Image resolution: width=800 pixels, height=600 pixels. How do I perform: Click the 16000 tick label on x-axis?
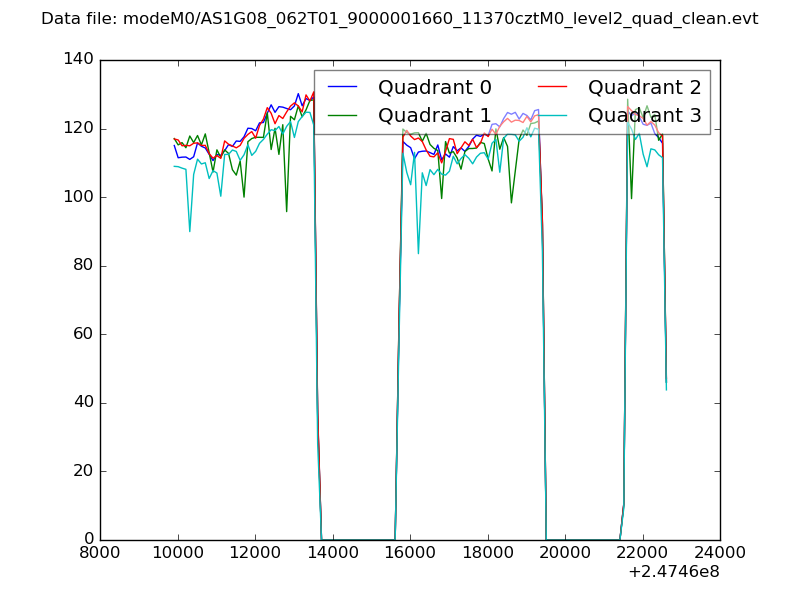[x=410, y=552]
